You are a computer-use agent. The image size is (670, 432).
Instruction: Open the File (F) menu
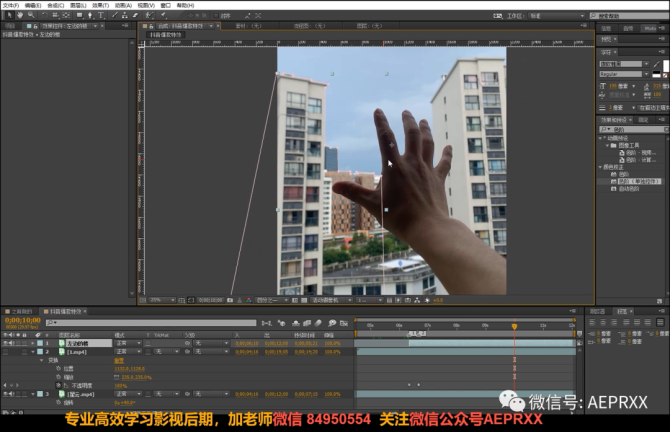tap(11, 5)
